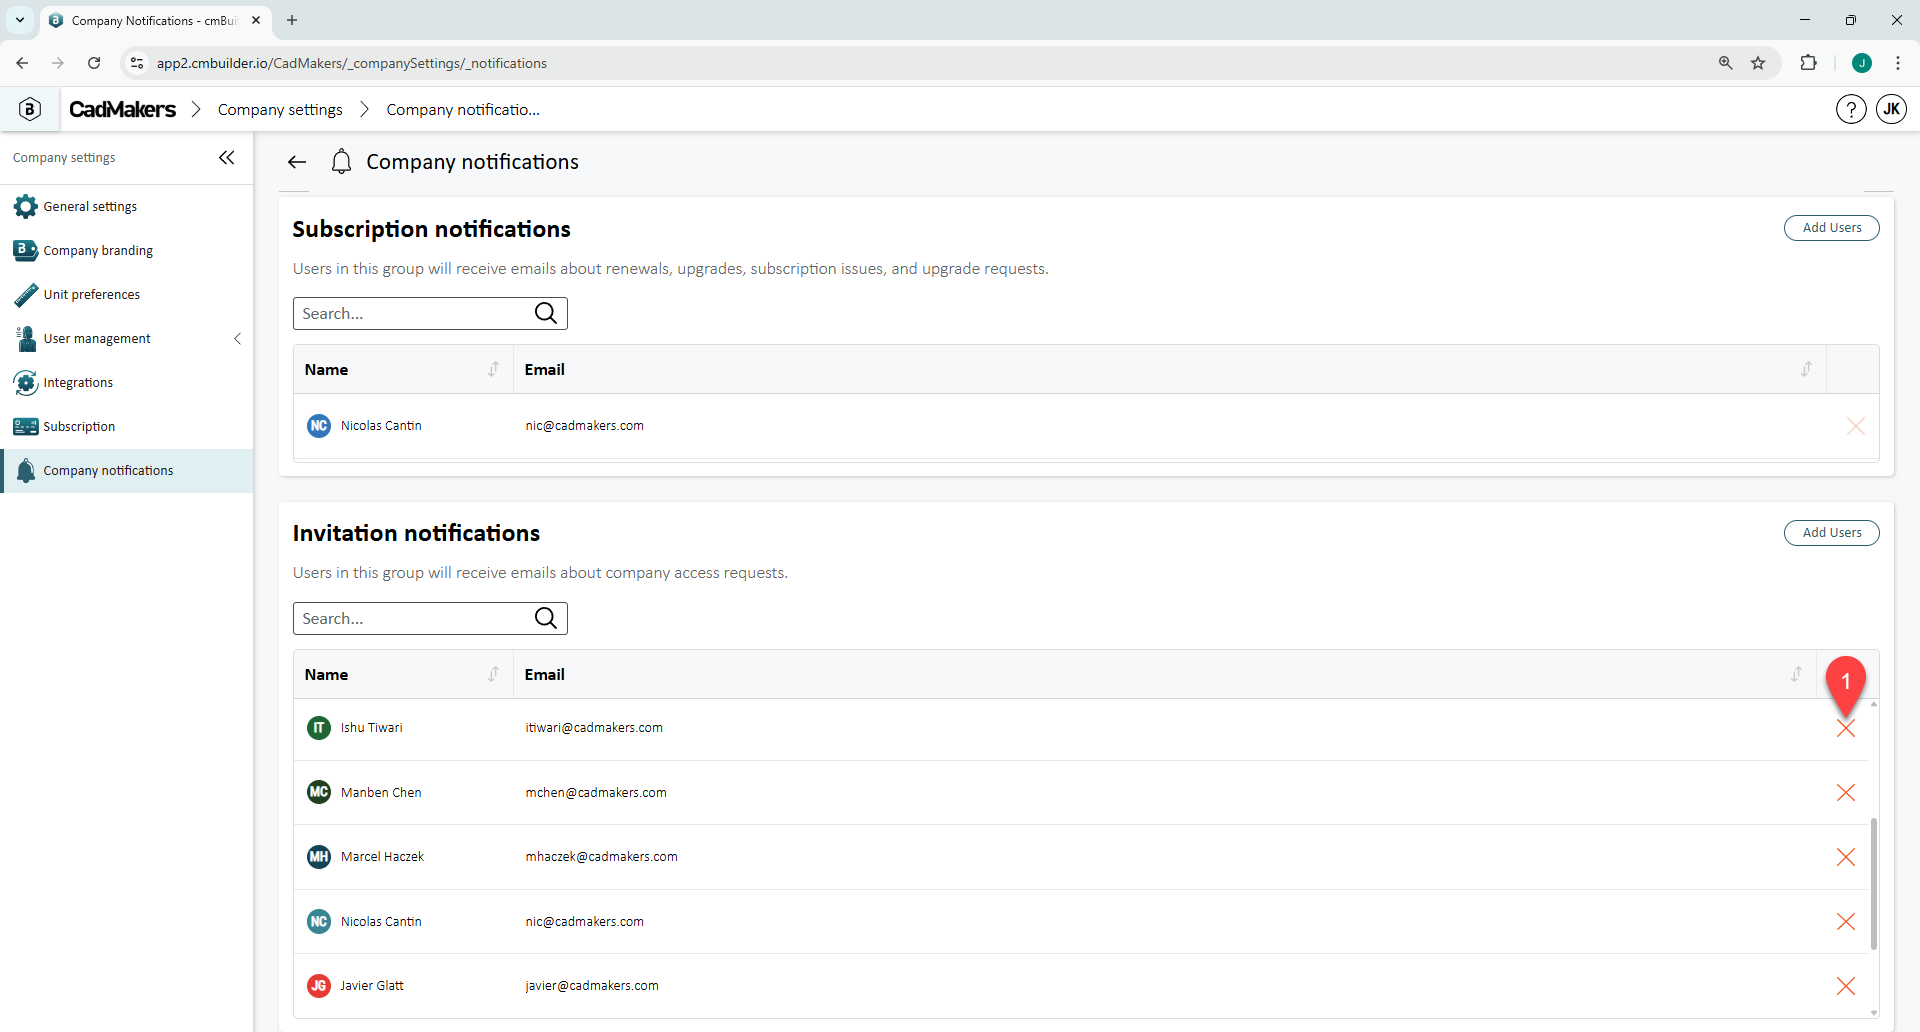
Task: Click the Company settings breadcrumb link
Action: point(280,109)
